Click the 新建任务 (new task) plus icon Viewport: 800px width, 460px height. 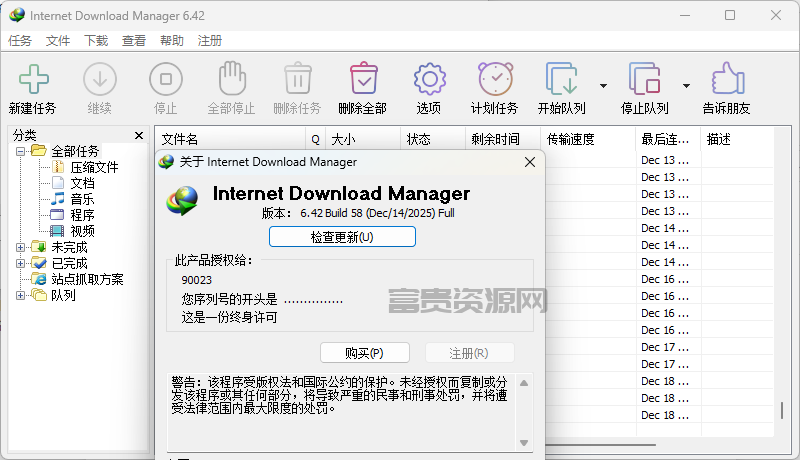(x=34, y=79)
